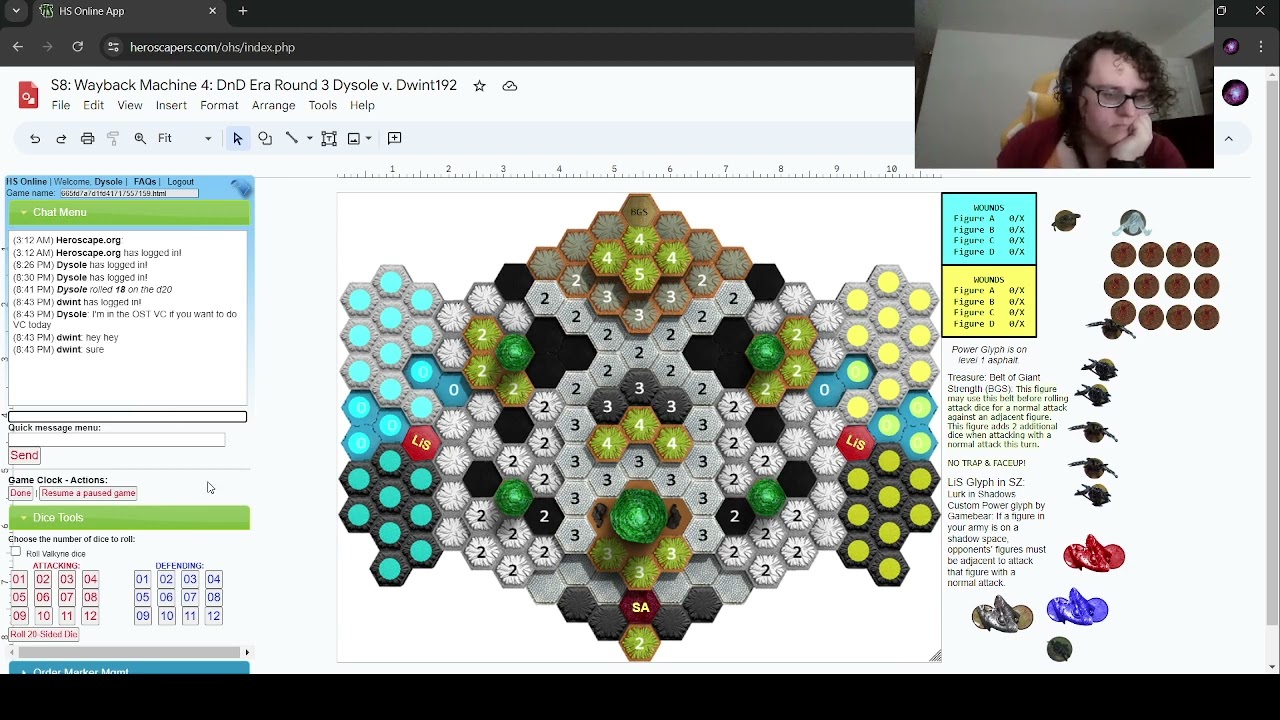The image size is (1280, 720).
Task: Click the Image insert icon
Action: click(354, 138)
